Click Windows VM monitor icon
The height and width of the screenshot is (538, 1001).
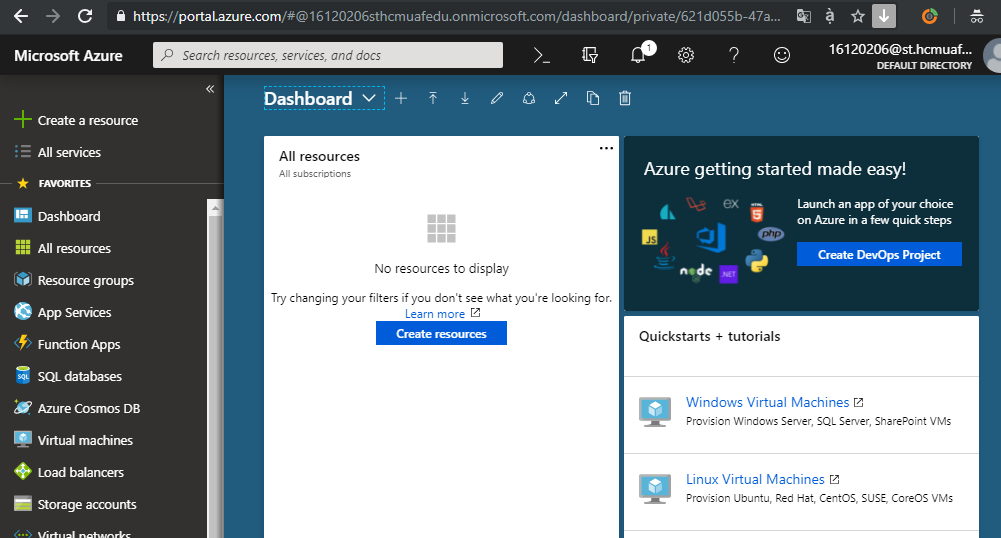[655, 412]
